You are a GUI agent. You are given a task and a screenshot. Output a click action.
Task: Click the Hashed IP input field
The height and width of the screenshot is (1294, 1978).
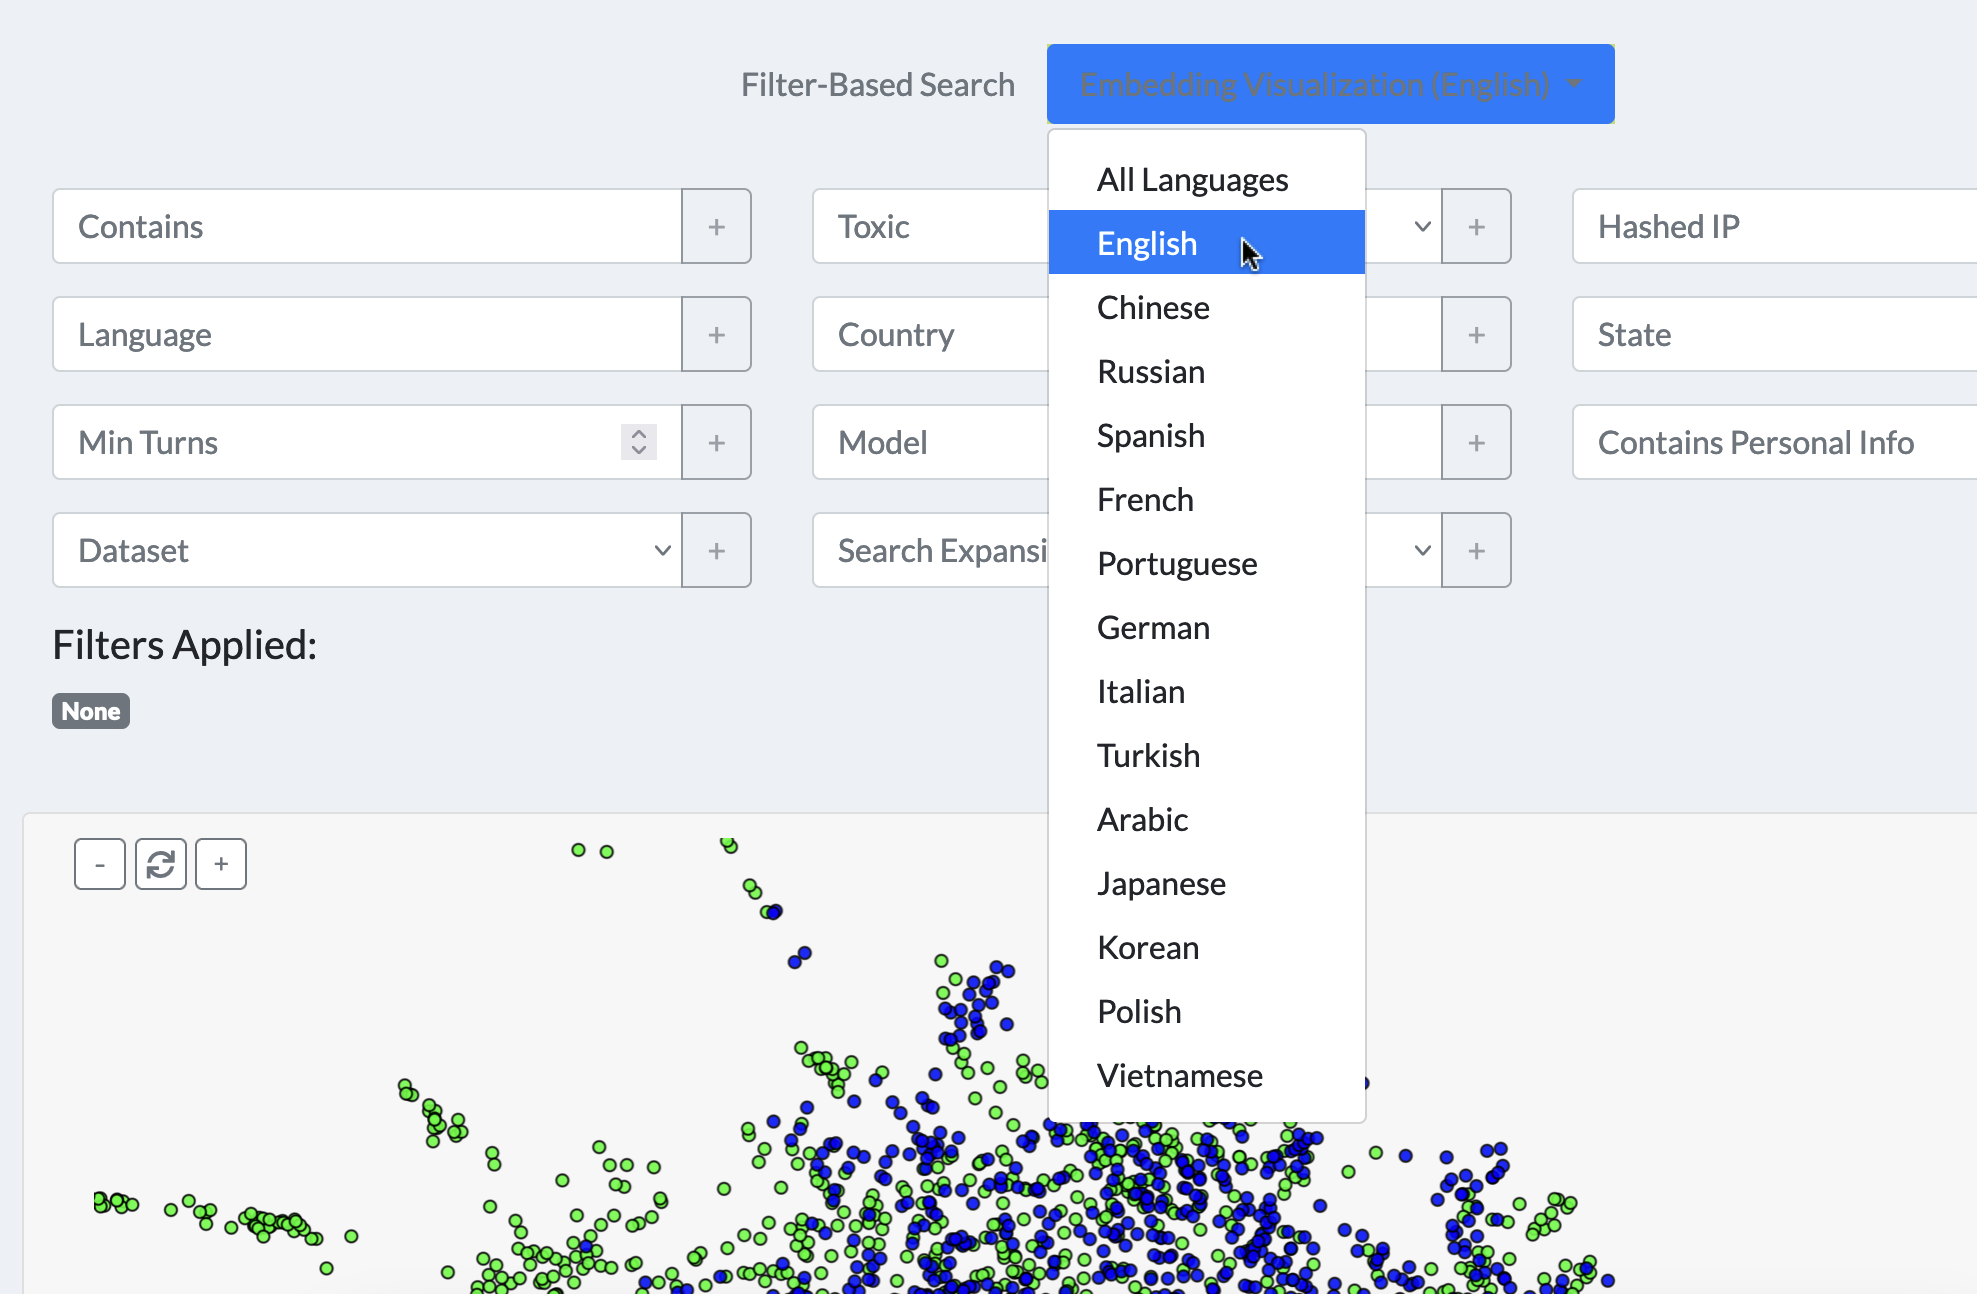point(1775,227)
